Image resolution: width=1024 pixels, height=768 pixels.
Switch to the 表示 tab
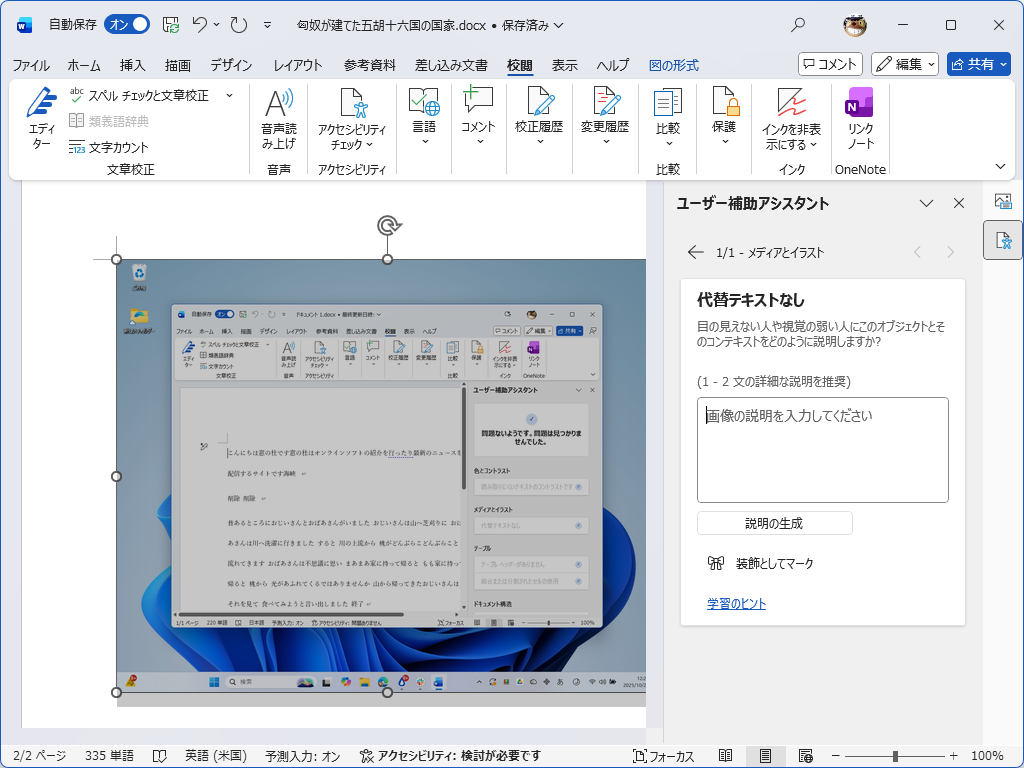point(563,64)
